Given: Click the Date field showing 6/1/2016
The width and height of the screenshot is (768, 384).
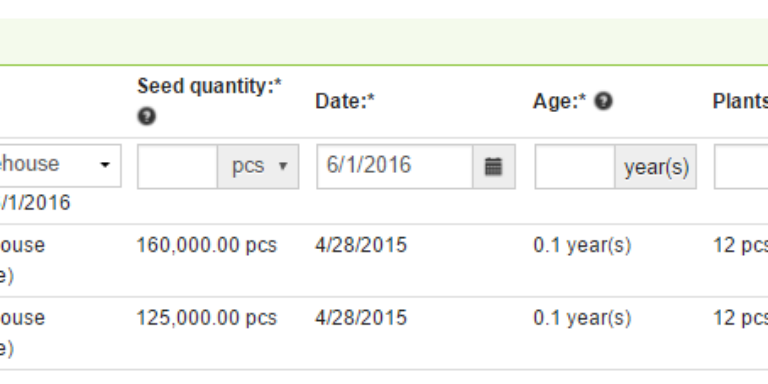Looking at the screenshot, I should click(x=395, y=167).
